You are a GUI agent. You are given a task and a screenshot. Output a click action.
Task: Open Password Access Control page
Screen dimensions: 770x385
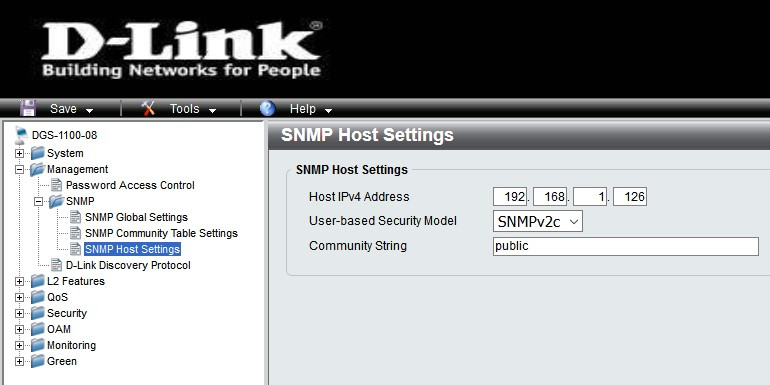(130, 185)
